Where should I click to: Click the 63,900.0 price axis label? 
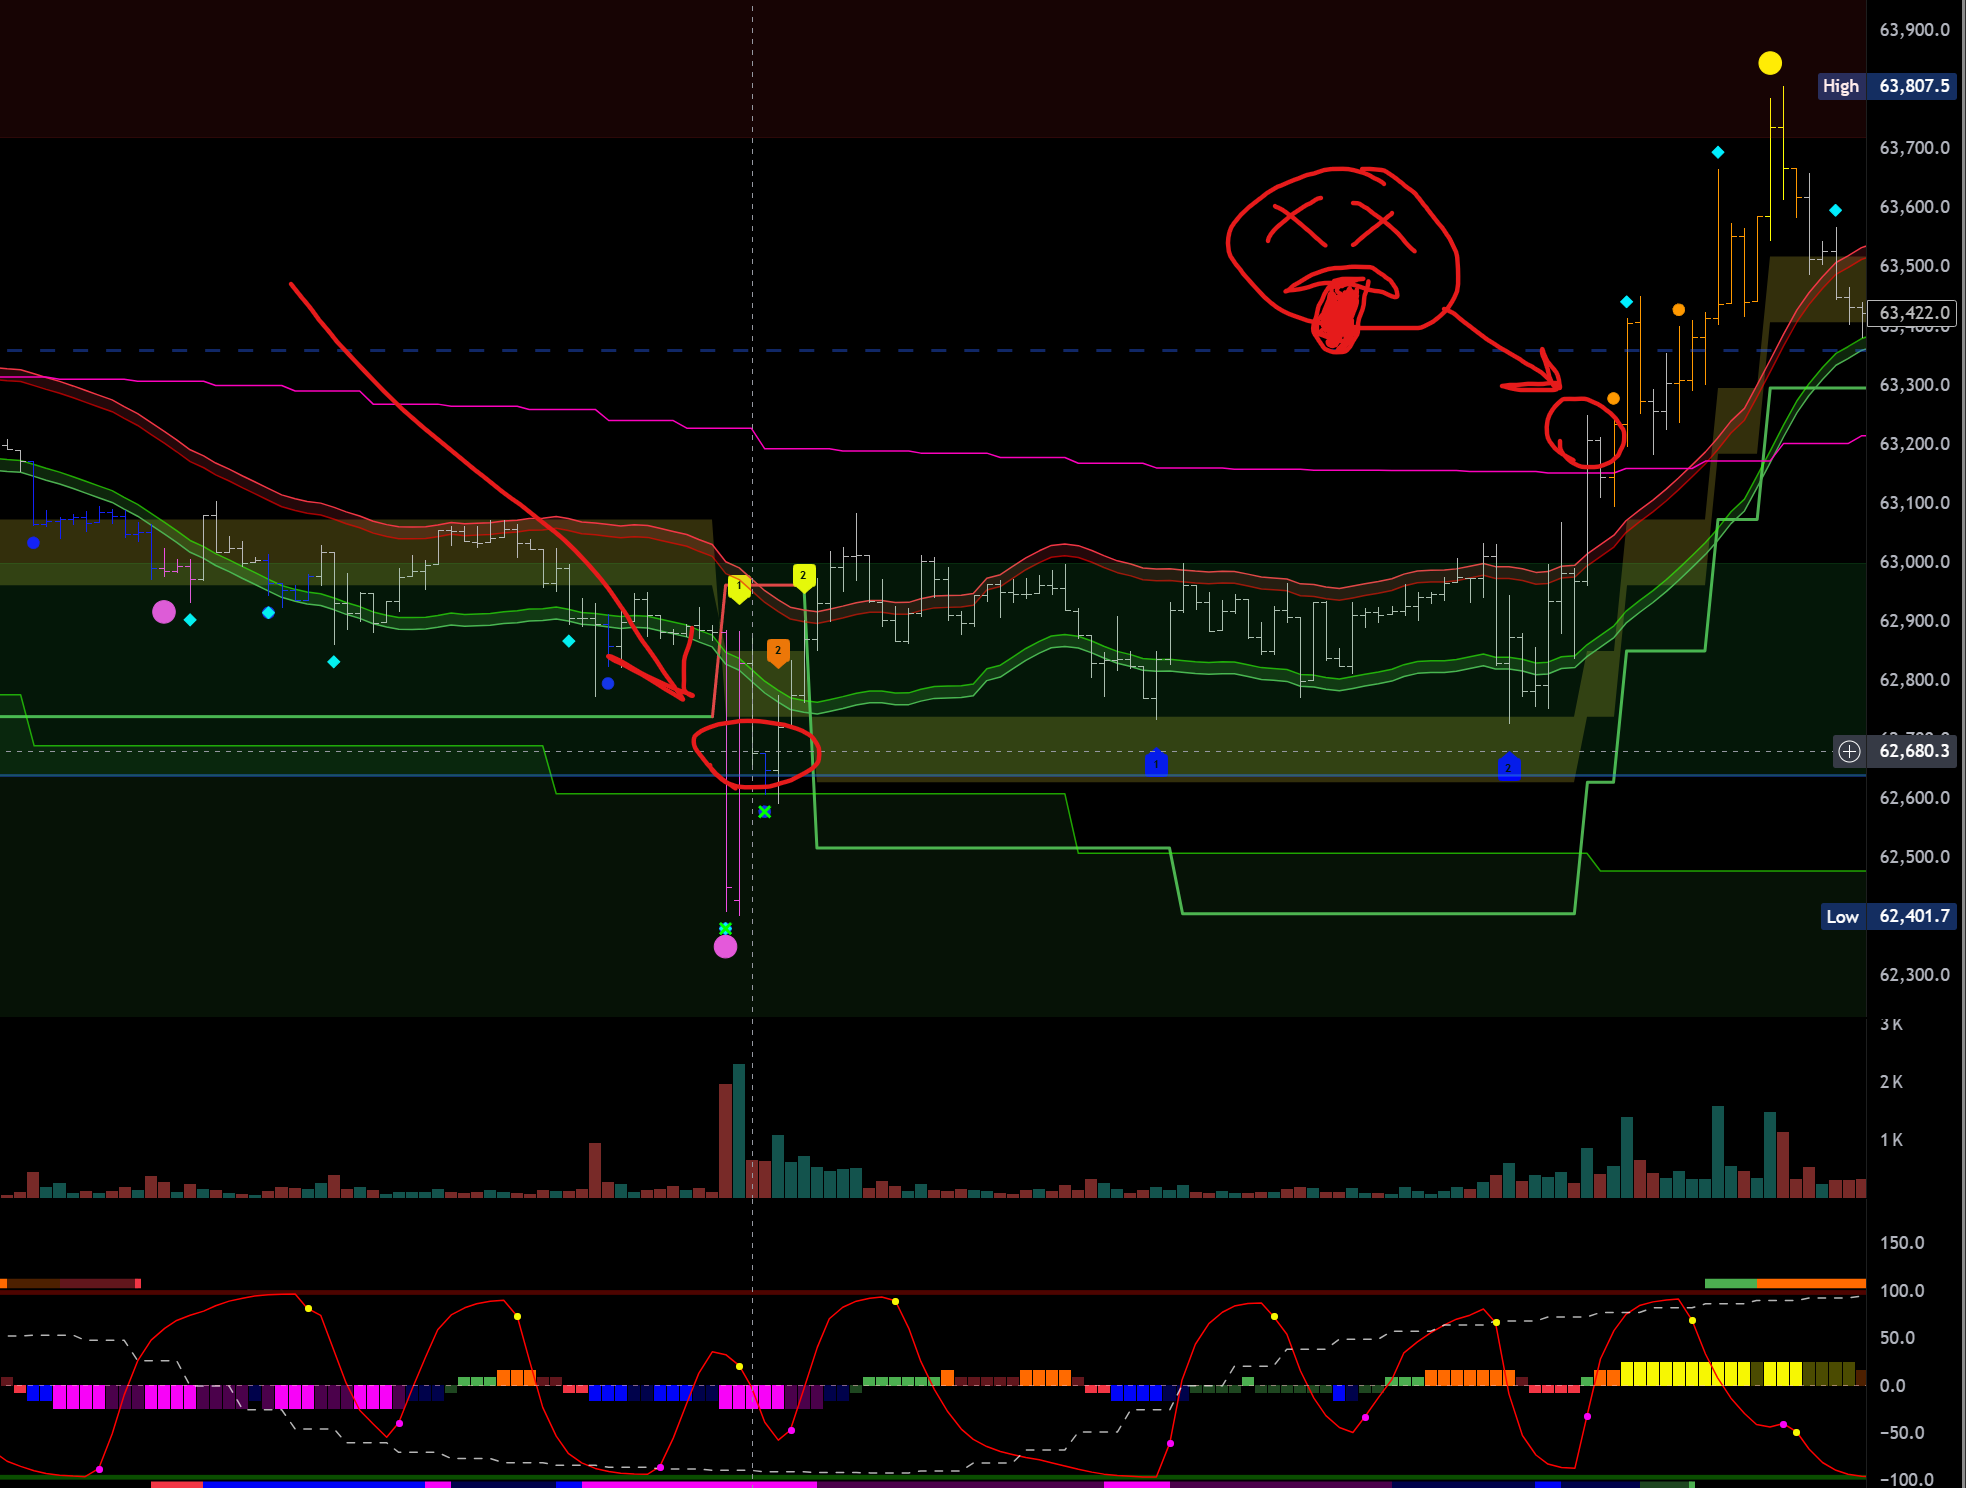(1914, 30)
